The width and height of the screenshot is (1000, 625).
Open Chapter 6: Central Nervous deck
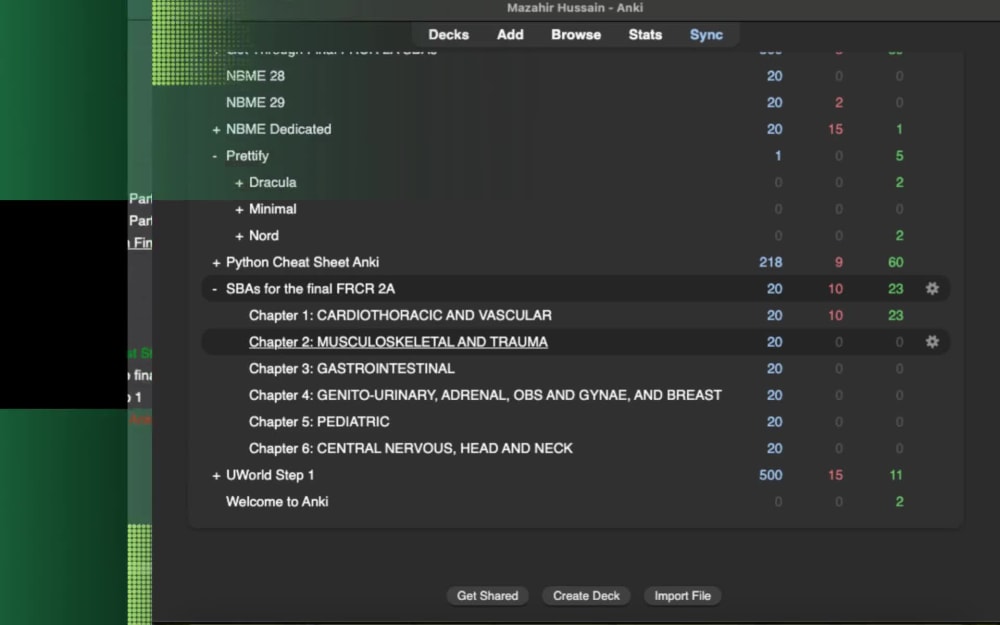(411, 448)
